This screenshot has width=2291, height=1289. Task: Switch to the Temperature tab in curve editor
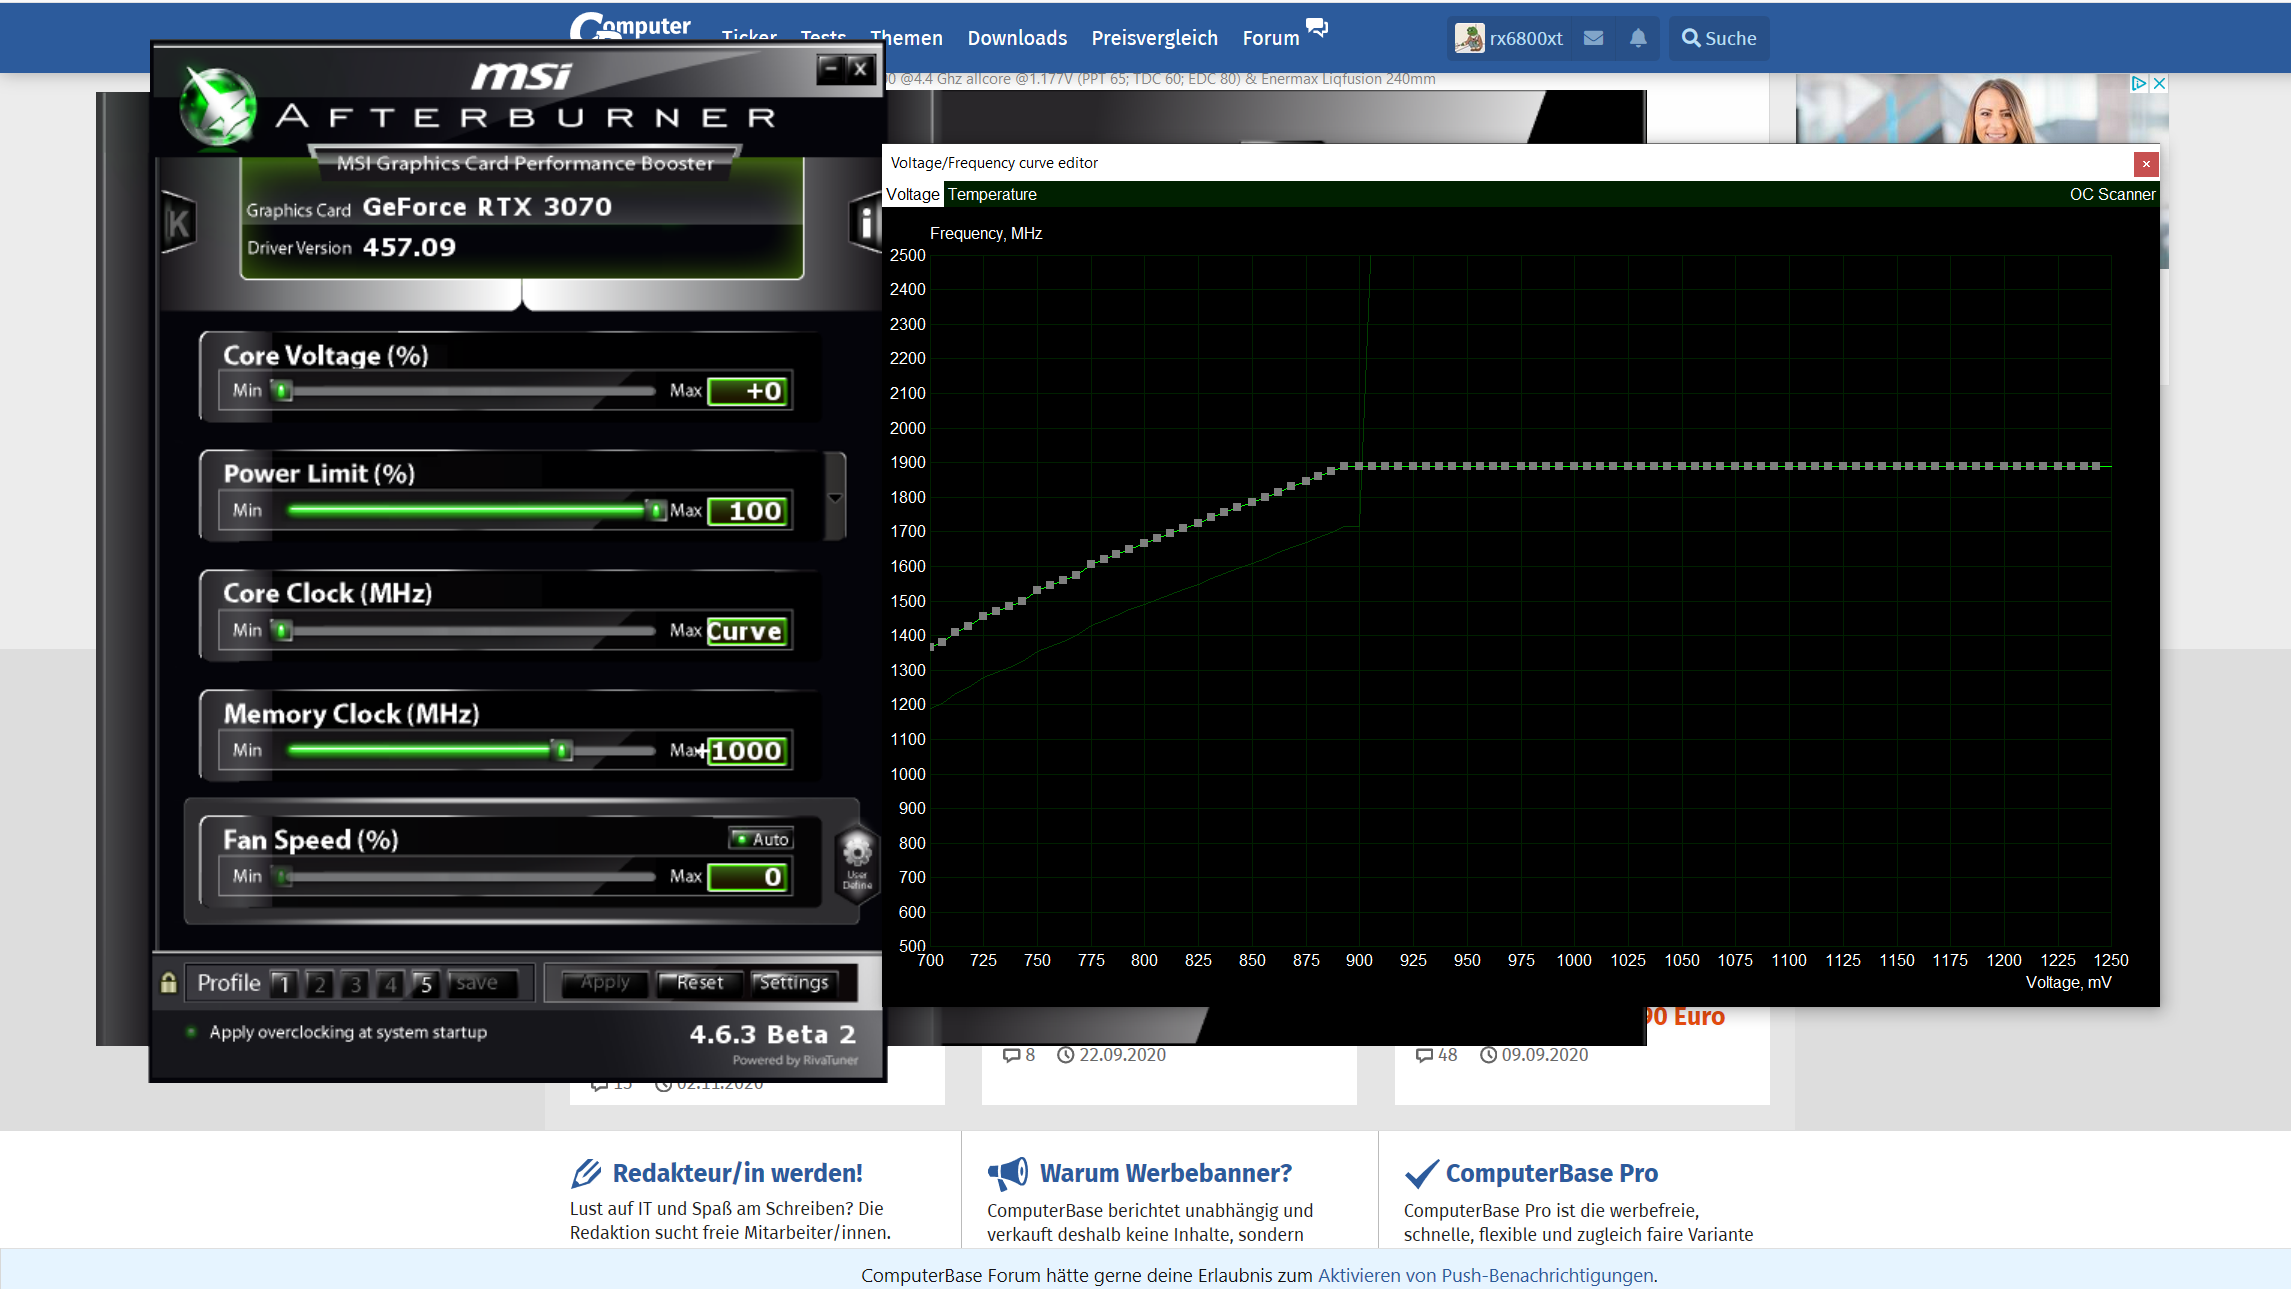point(992,194)
